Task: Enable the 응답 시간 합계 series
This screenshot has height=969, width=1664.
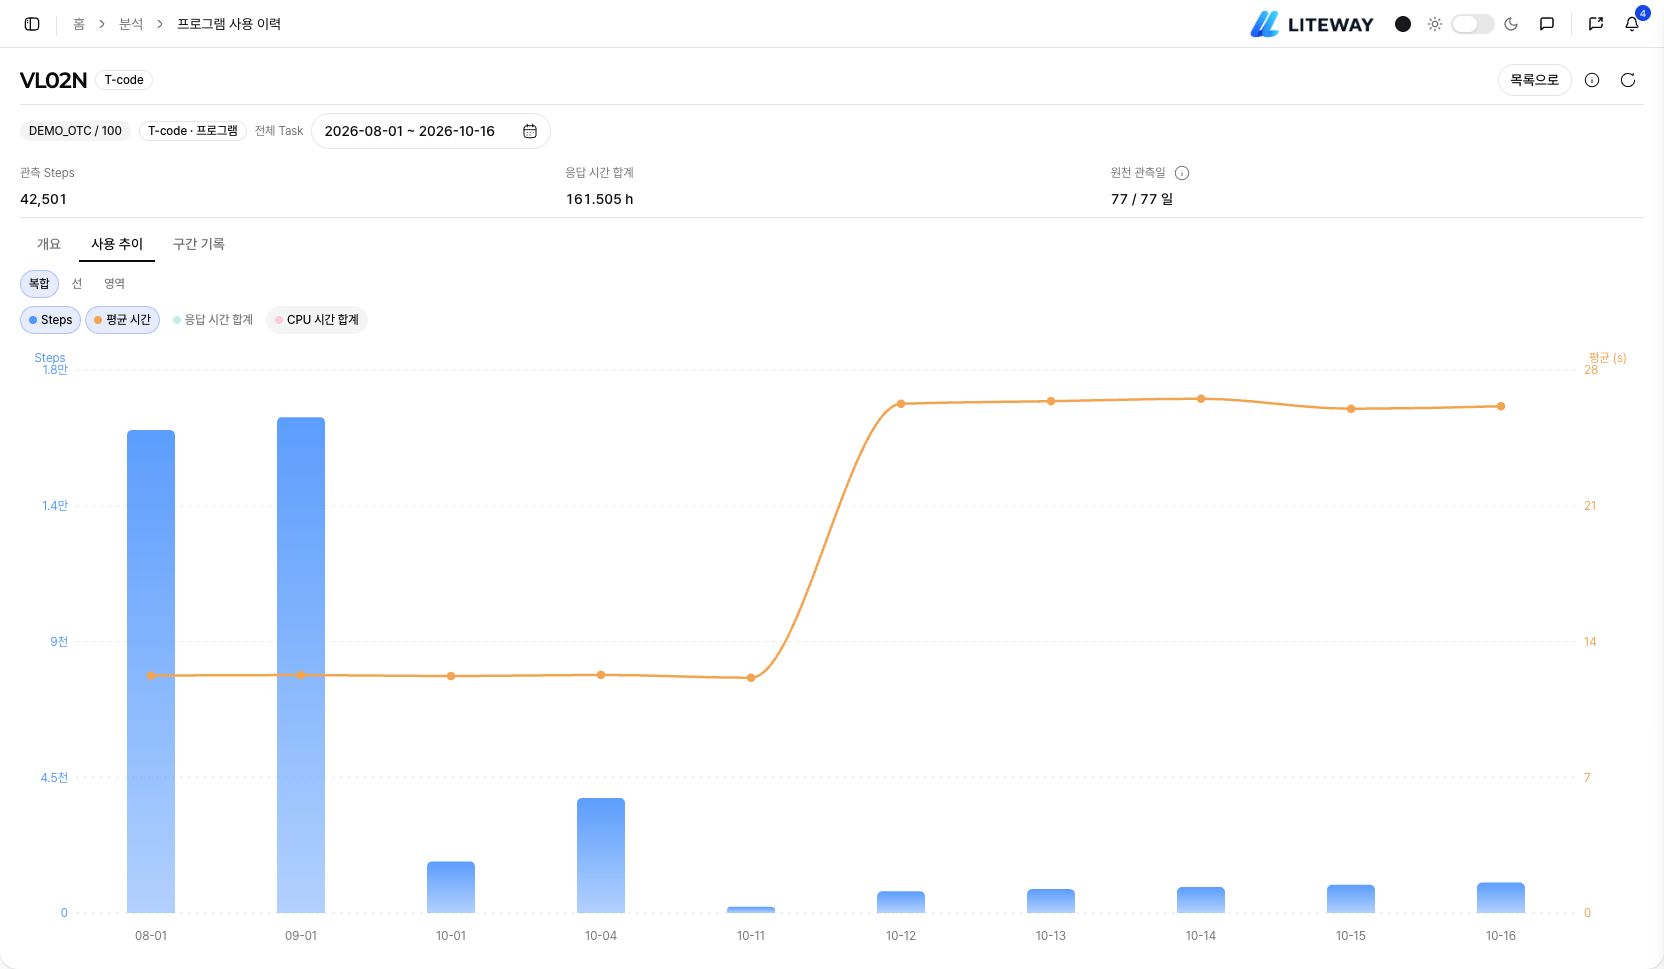Action: coord(213,320)
